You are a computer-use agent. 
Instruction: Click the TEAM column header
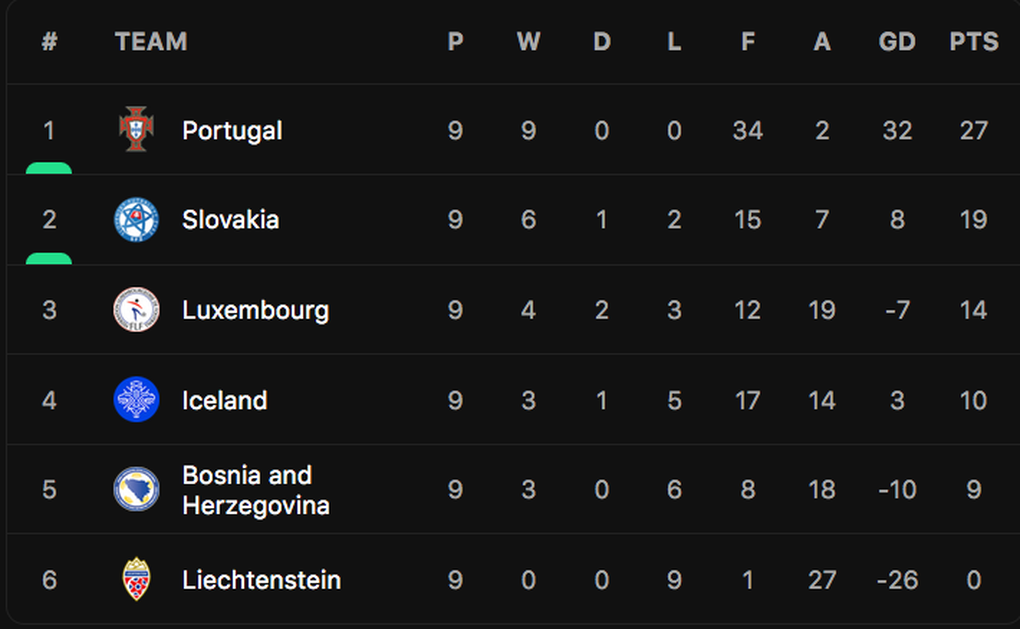pos(152,42)
